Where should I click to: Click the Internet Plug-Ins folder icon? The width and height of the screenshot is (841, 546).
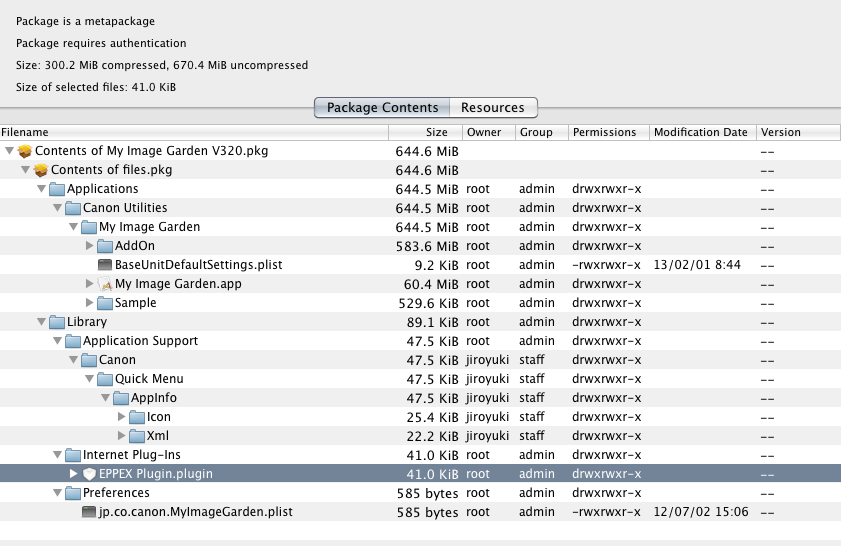tap(73, 455)
